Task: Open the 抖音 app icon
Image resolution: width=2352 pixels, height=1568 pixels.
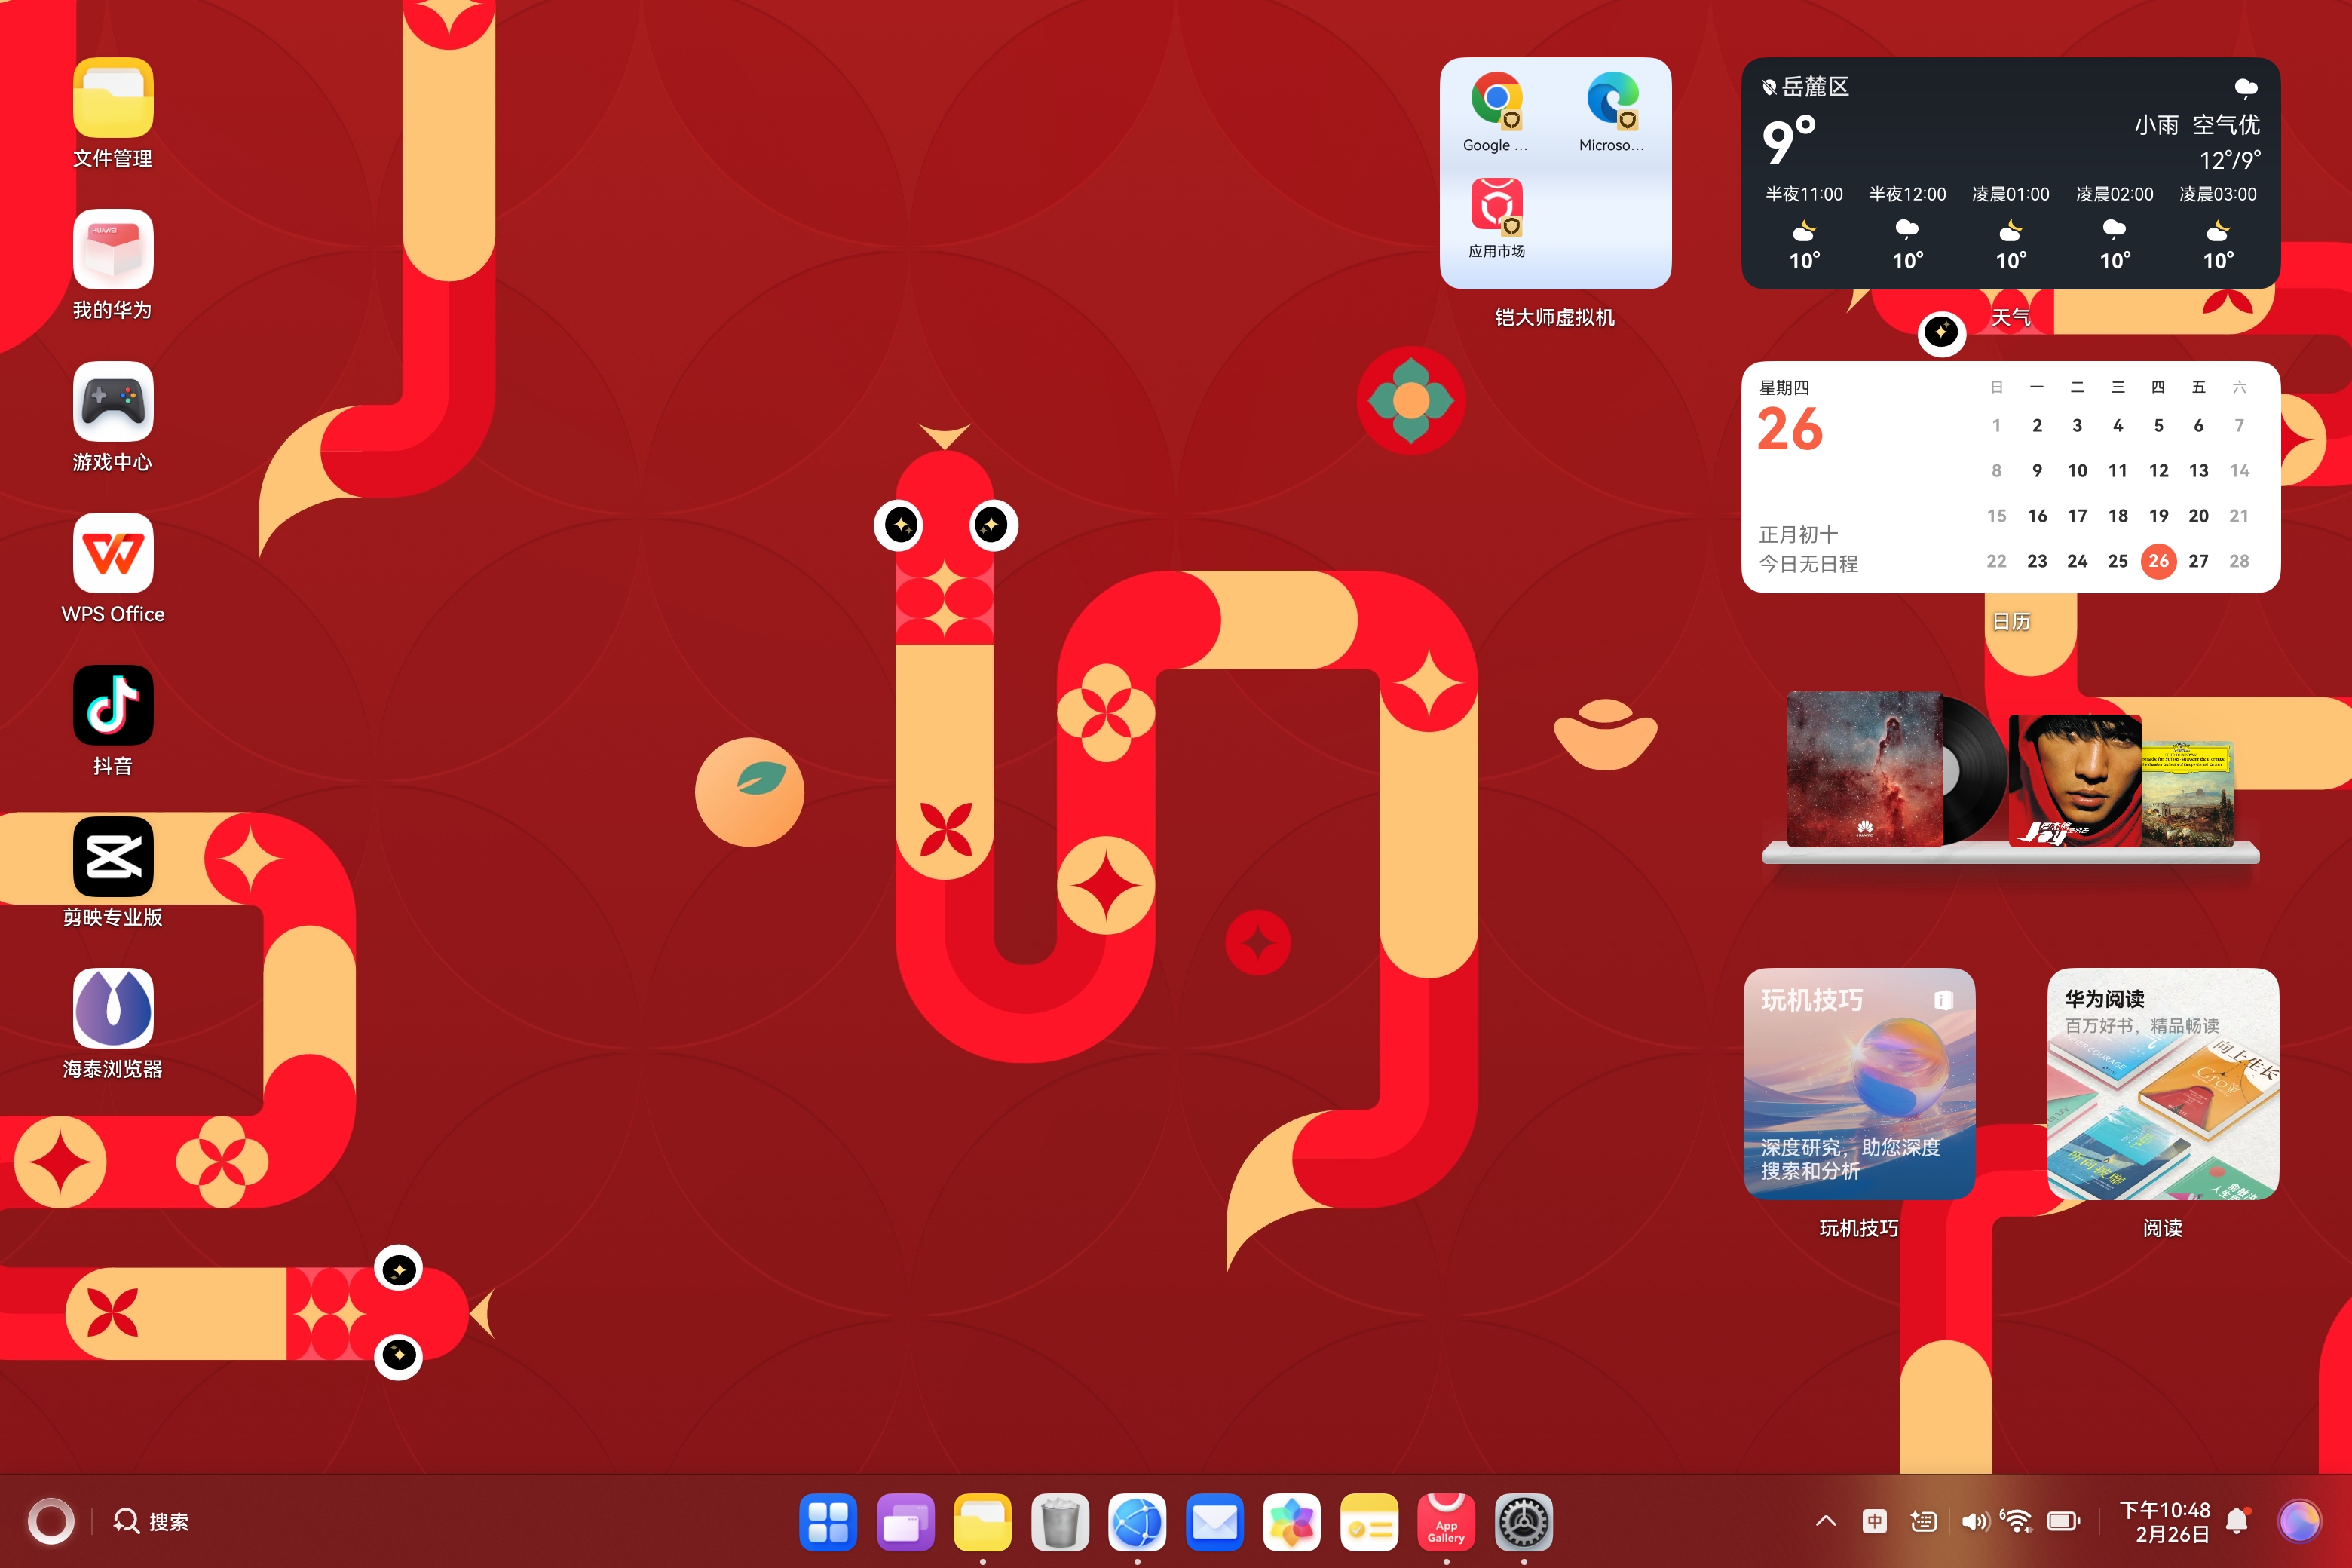Action: [113, 705]
